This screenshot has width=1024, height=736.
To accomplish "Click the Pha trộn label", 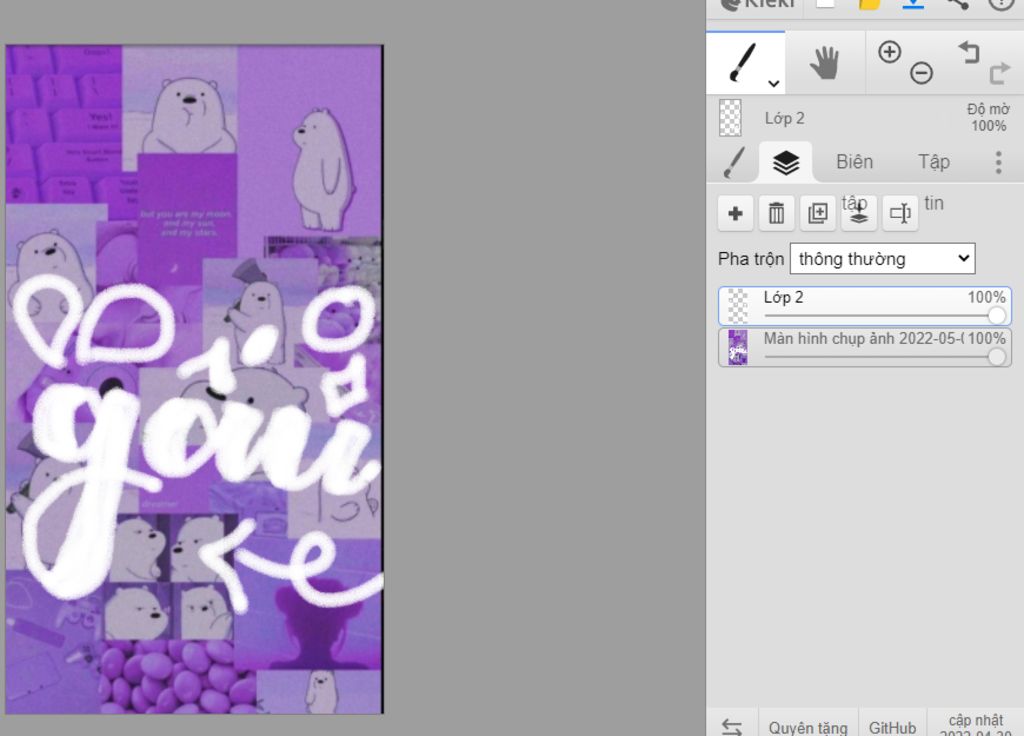I will (x=750, y=259).
